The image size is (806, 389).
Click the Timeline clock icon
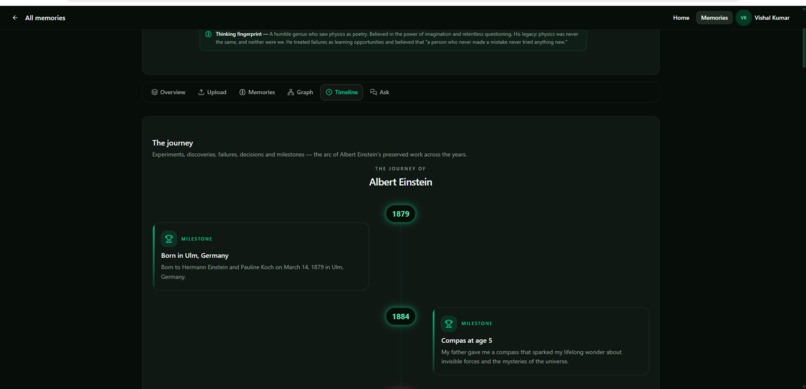[x=329, y=92]
